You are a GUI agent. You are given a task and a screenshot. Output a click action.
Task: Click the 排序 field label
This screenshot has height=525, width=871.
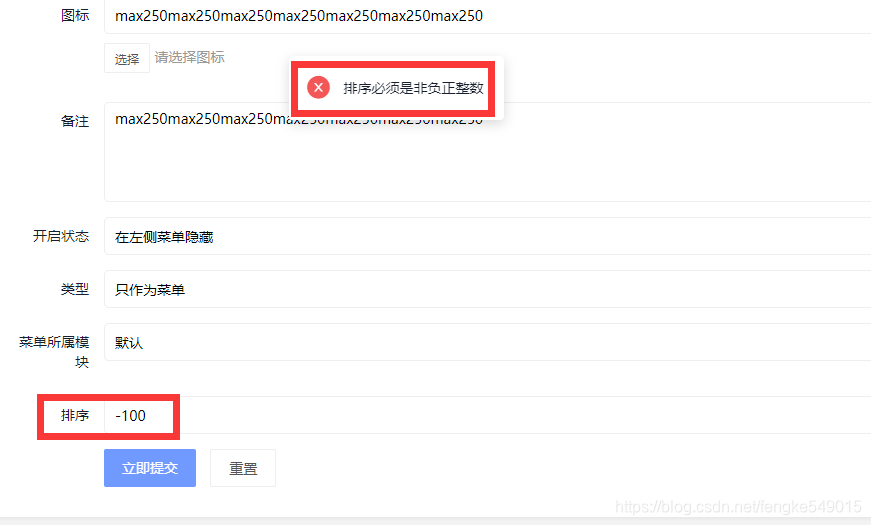coord(75,415)
